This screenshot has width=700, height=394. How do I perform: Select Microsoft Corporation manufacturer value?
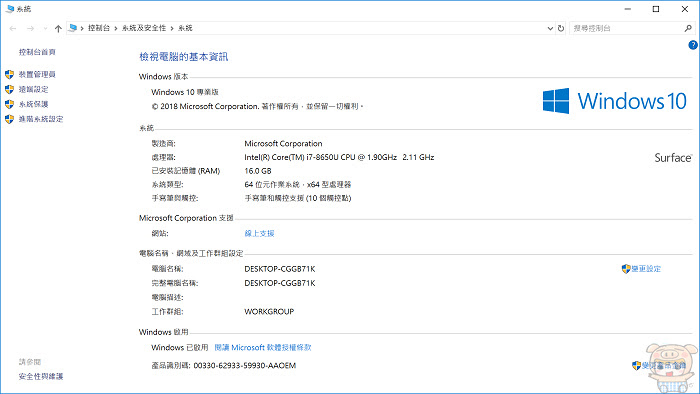(x=283, y=144)
